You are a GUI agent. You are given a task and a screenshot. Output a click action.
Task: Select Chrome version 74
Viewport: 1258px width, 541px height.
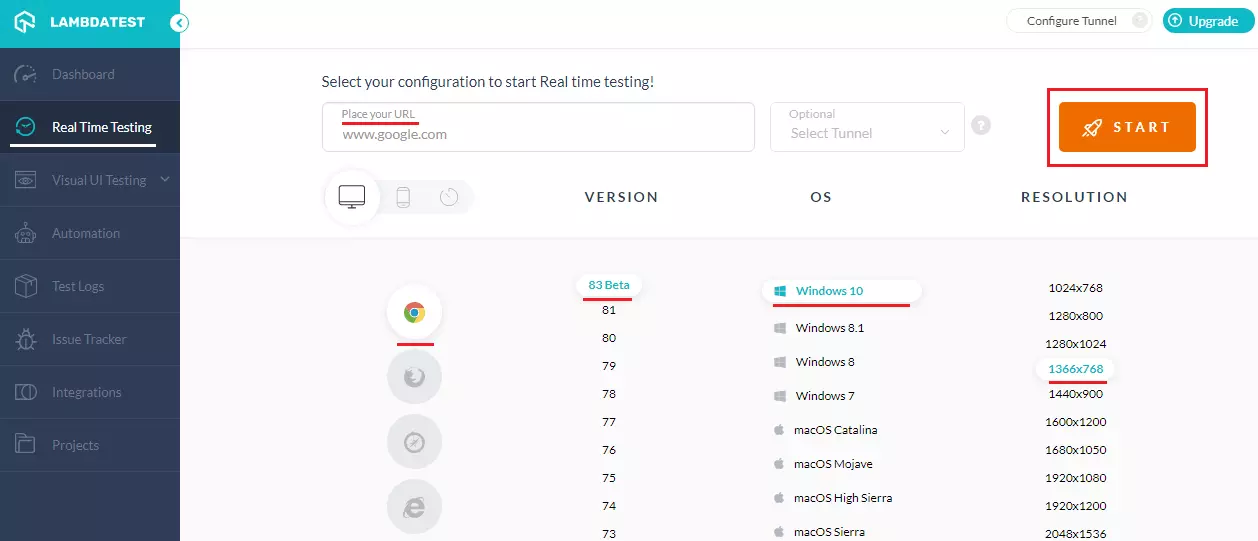(x=609, y=506)
